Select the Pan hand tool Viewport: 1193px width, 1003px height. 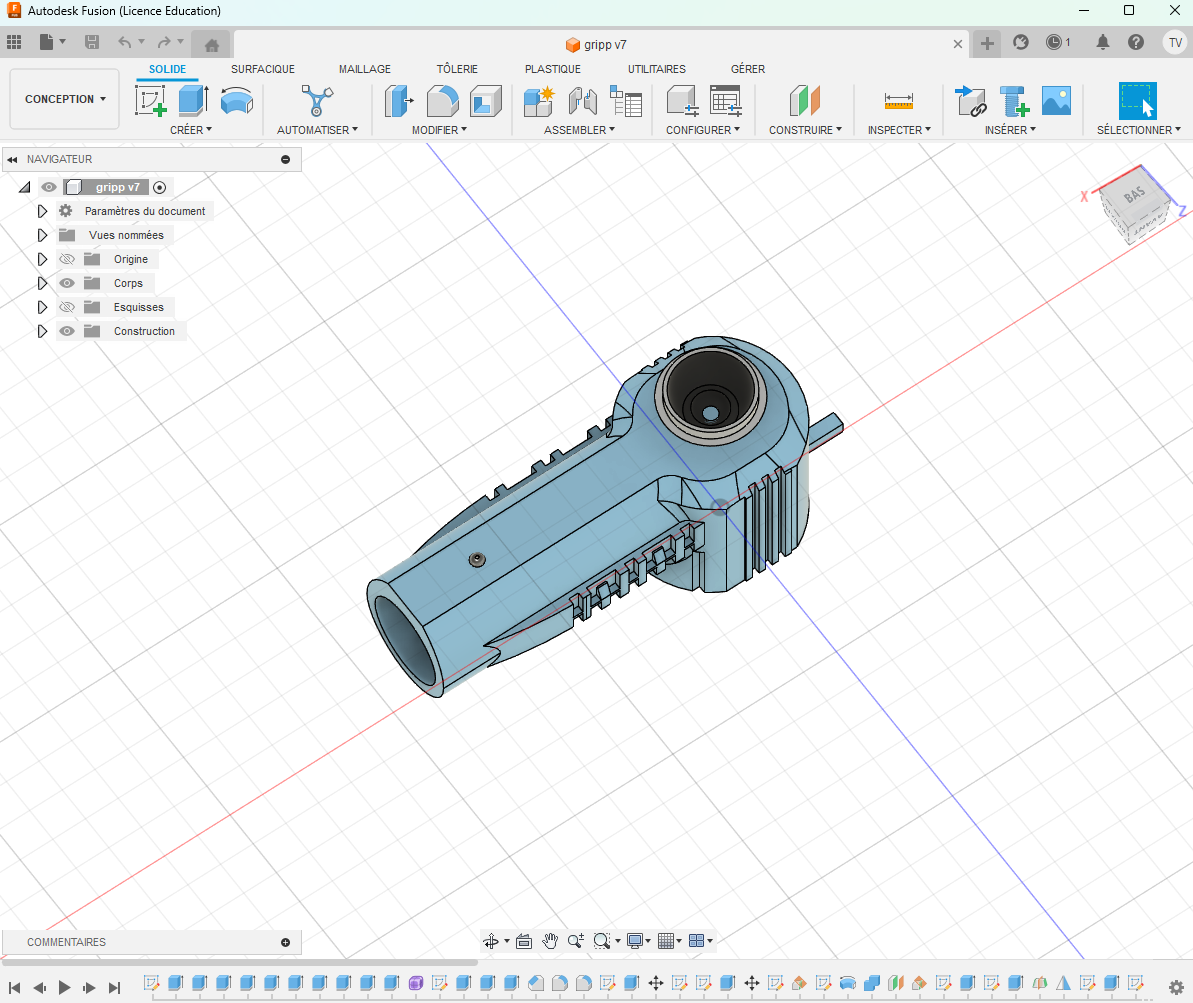550,941
